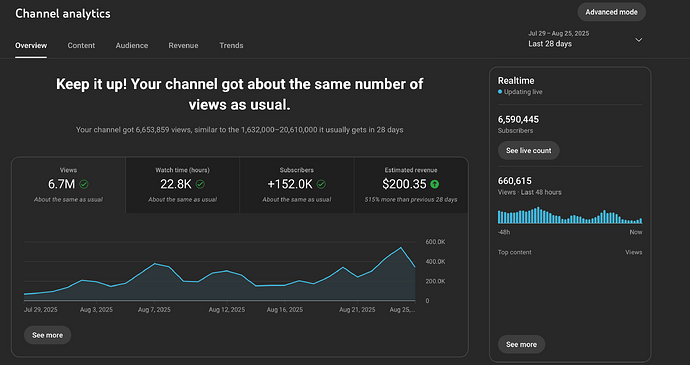Click the green check icon beside 6.7M
Image resolution: width=690 pixels, height=365 pixels.
[84, 184]
